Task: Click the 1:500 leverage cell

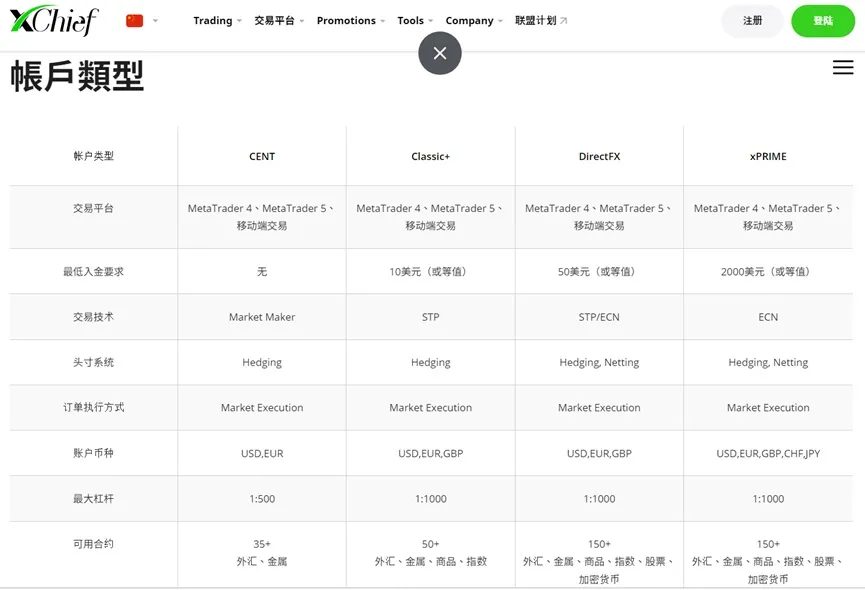Action: 262,499
